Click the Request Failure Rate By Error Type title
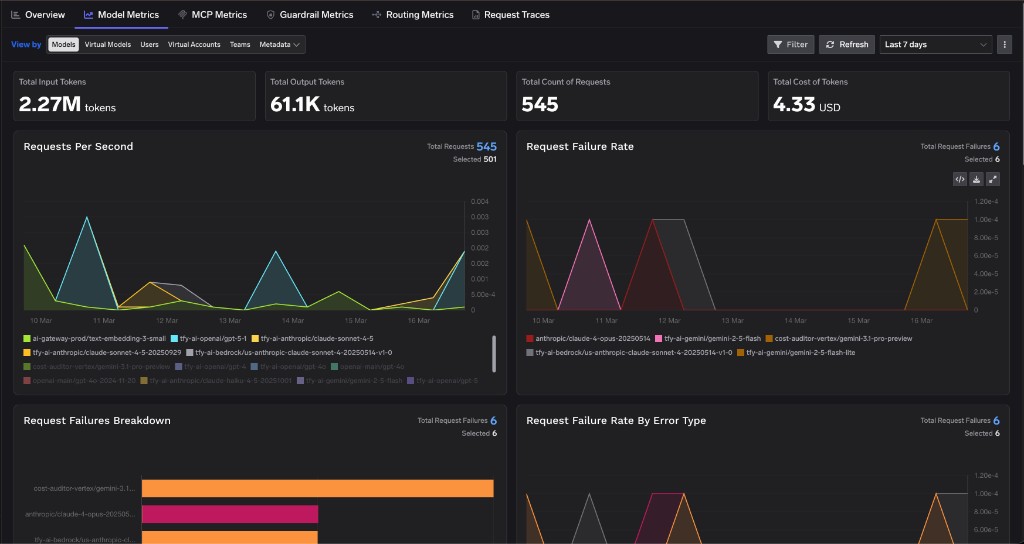The height and width of the screenshot is (544, 1024). point(616,421)
